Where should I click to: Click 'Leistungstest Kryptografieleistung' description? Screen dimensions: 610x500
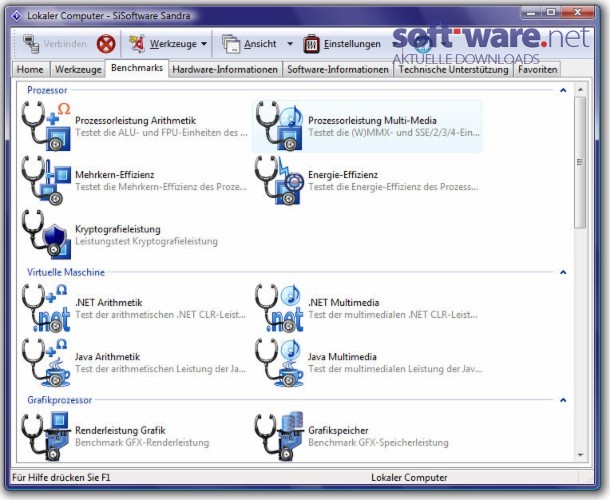click(146, 241)
